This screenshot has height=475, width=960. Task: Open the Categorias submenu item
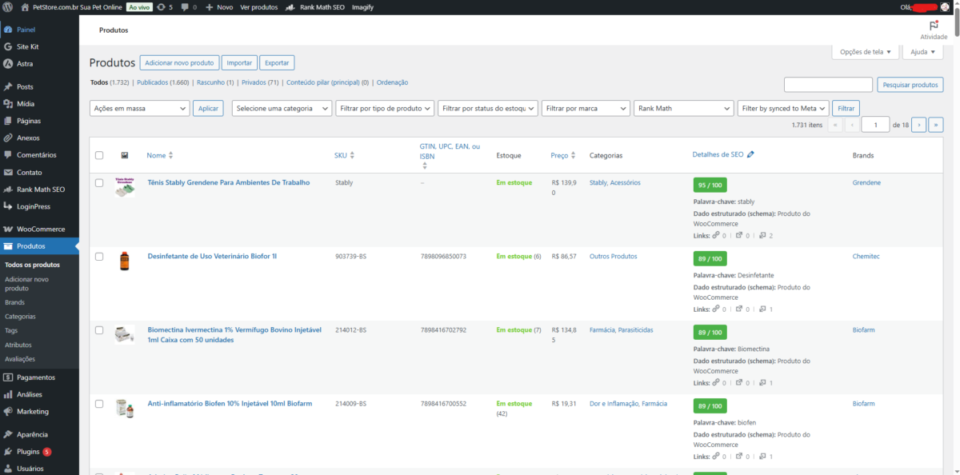[20, 316]
